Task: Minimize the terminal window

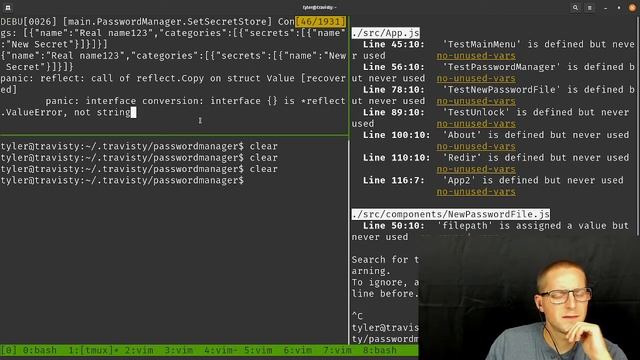Action: click(605, 8)
